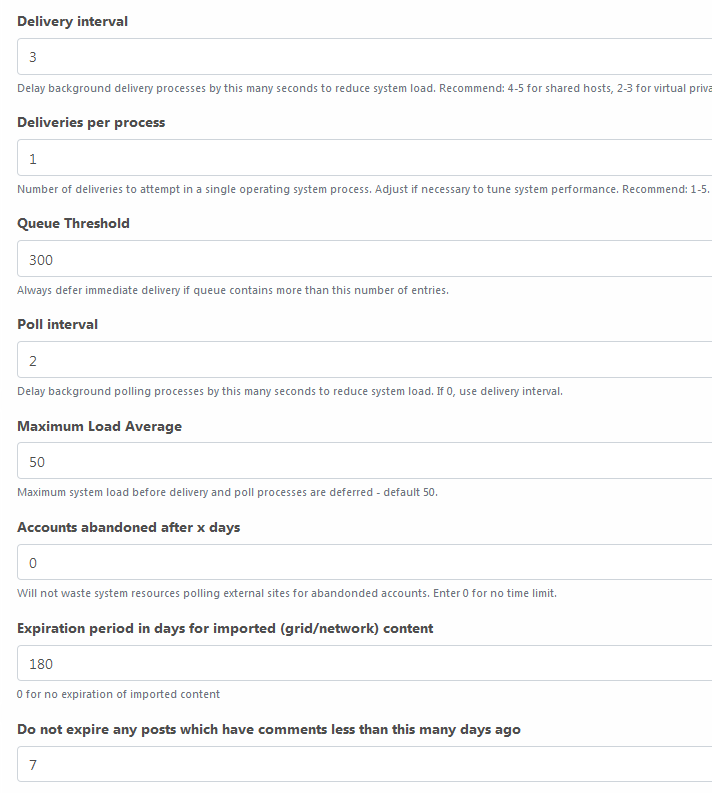Viewport: 712px width, 793px height.
Task: Click the Poll interval hint about background polling
Action: point(290,391)
